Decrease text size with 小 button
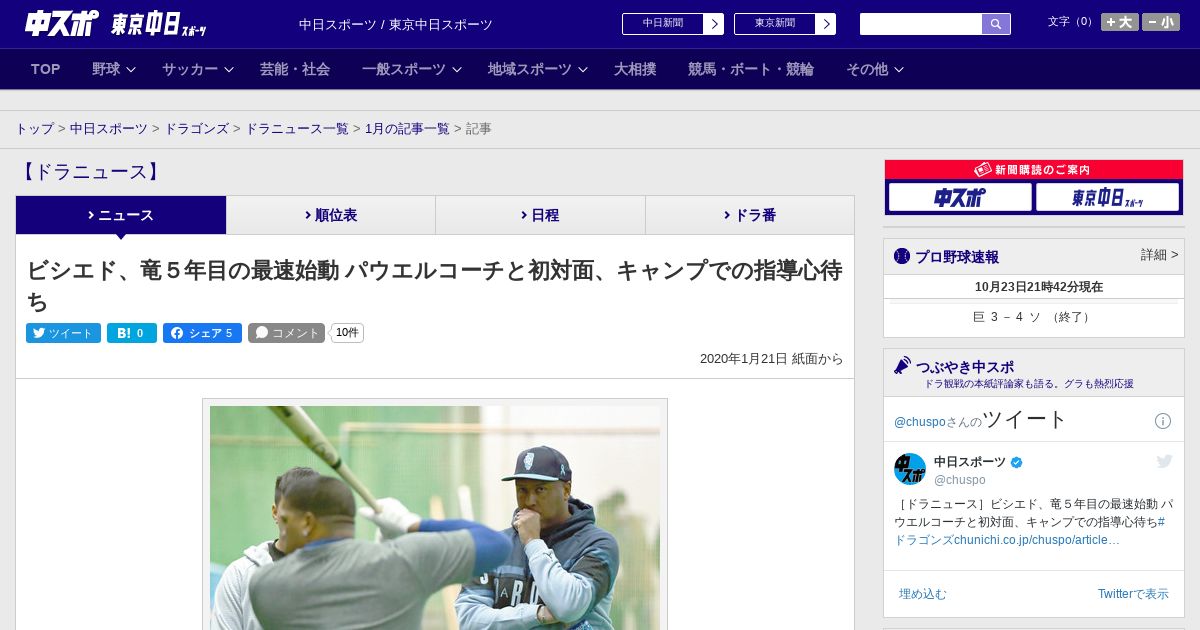 1161,22
